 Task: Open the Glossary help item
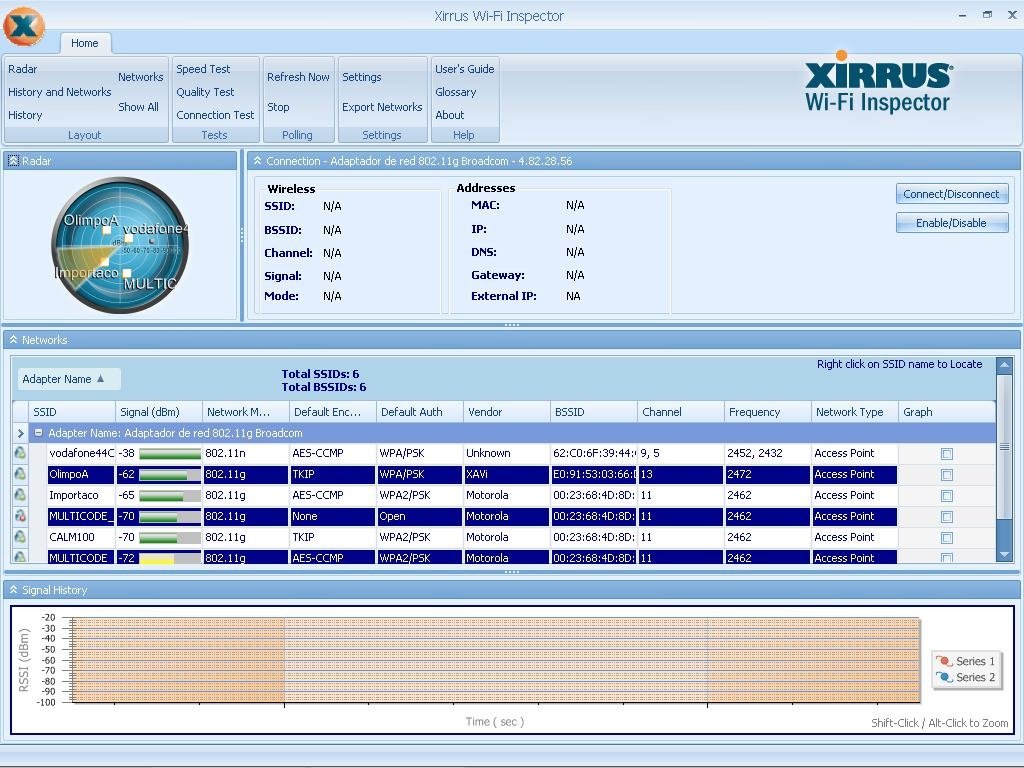[x=455, y=92]
